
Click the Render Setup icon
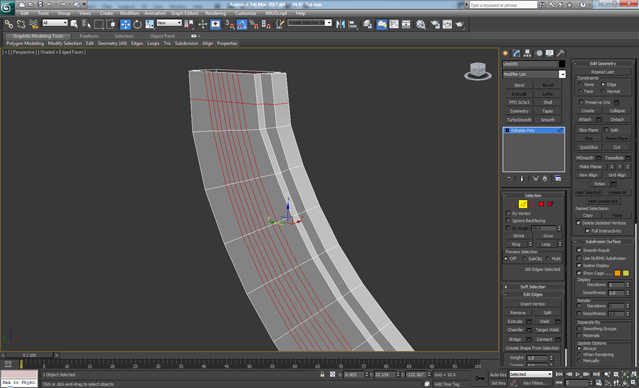tap(435, 24)
